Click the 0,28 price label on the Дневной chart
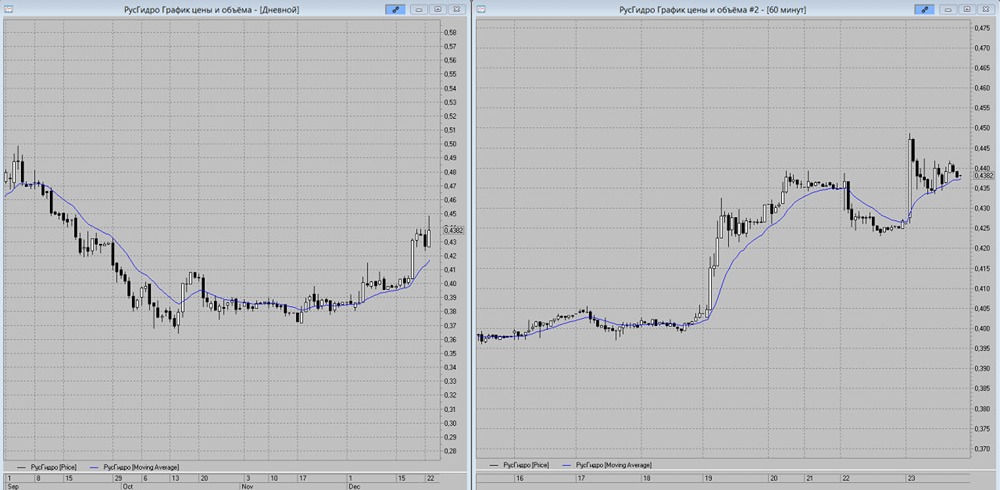The image size is (1000, 490). tap(450, 451)
